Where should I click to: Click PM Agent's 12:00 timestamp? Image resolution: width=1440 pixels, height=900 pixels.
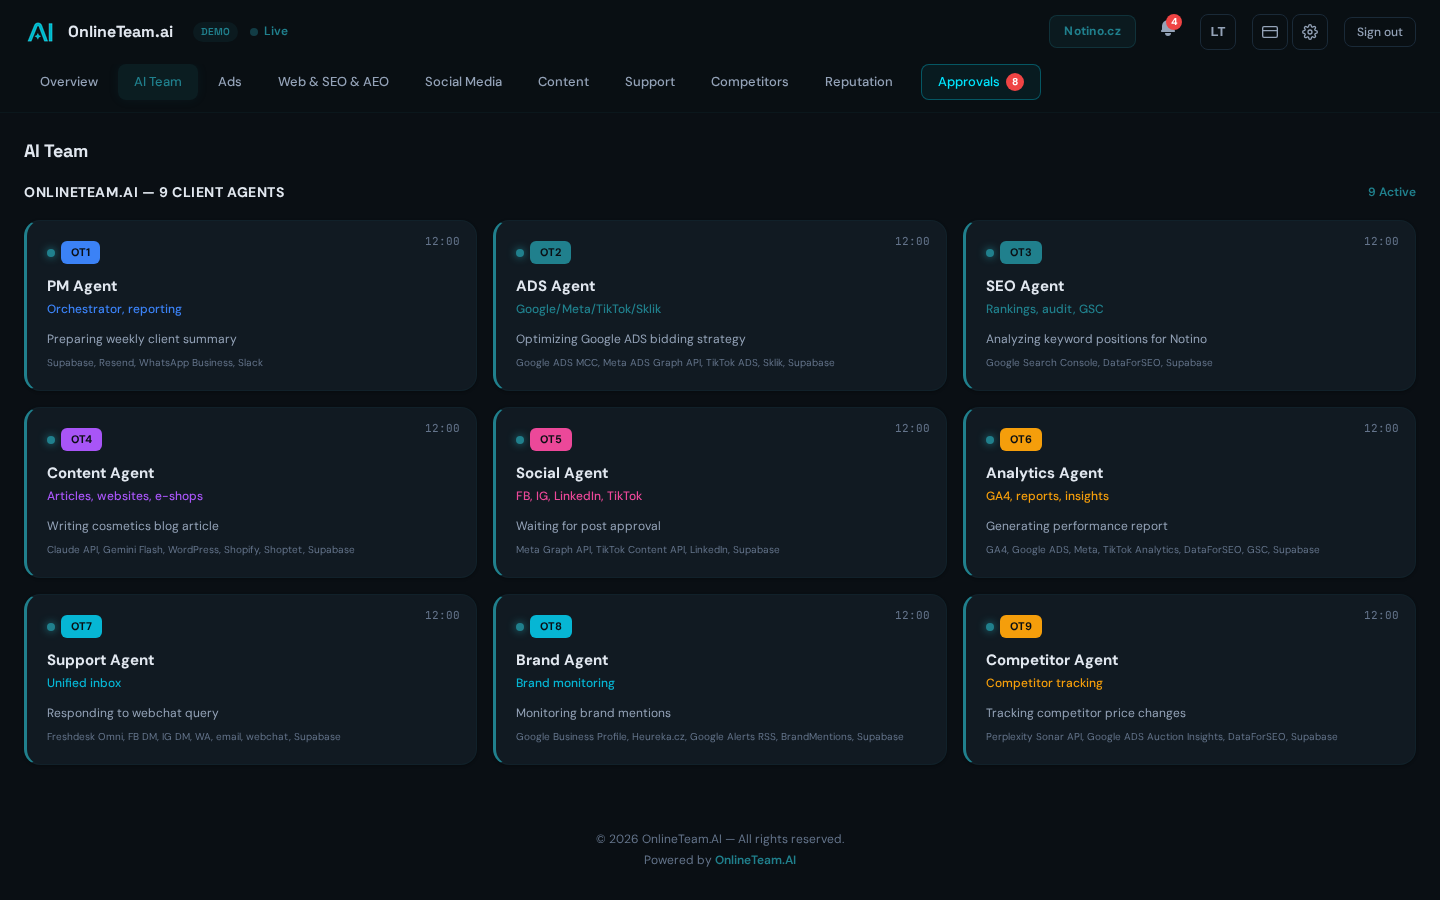pos(442,241)
